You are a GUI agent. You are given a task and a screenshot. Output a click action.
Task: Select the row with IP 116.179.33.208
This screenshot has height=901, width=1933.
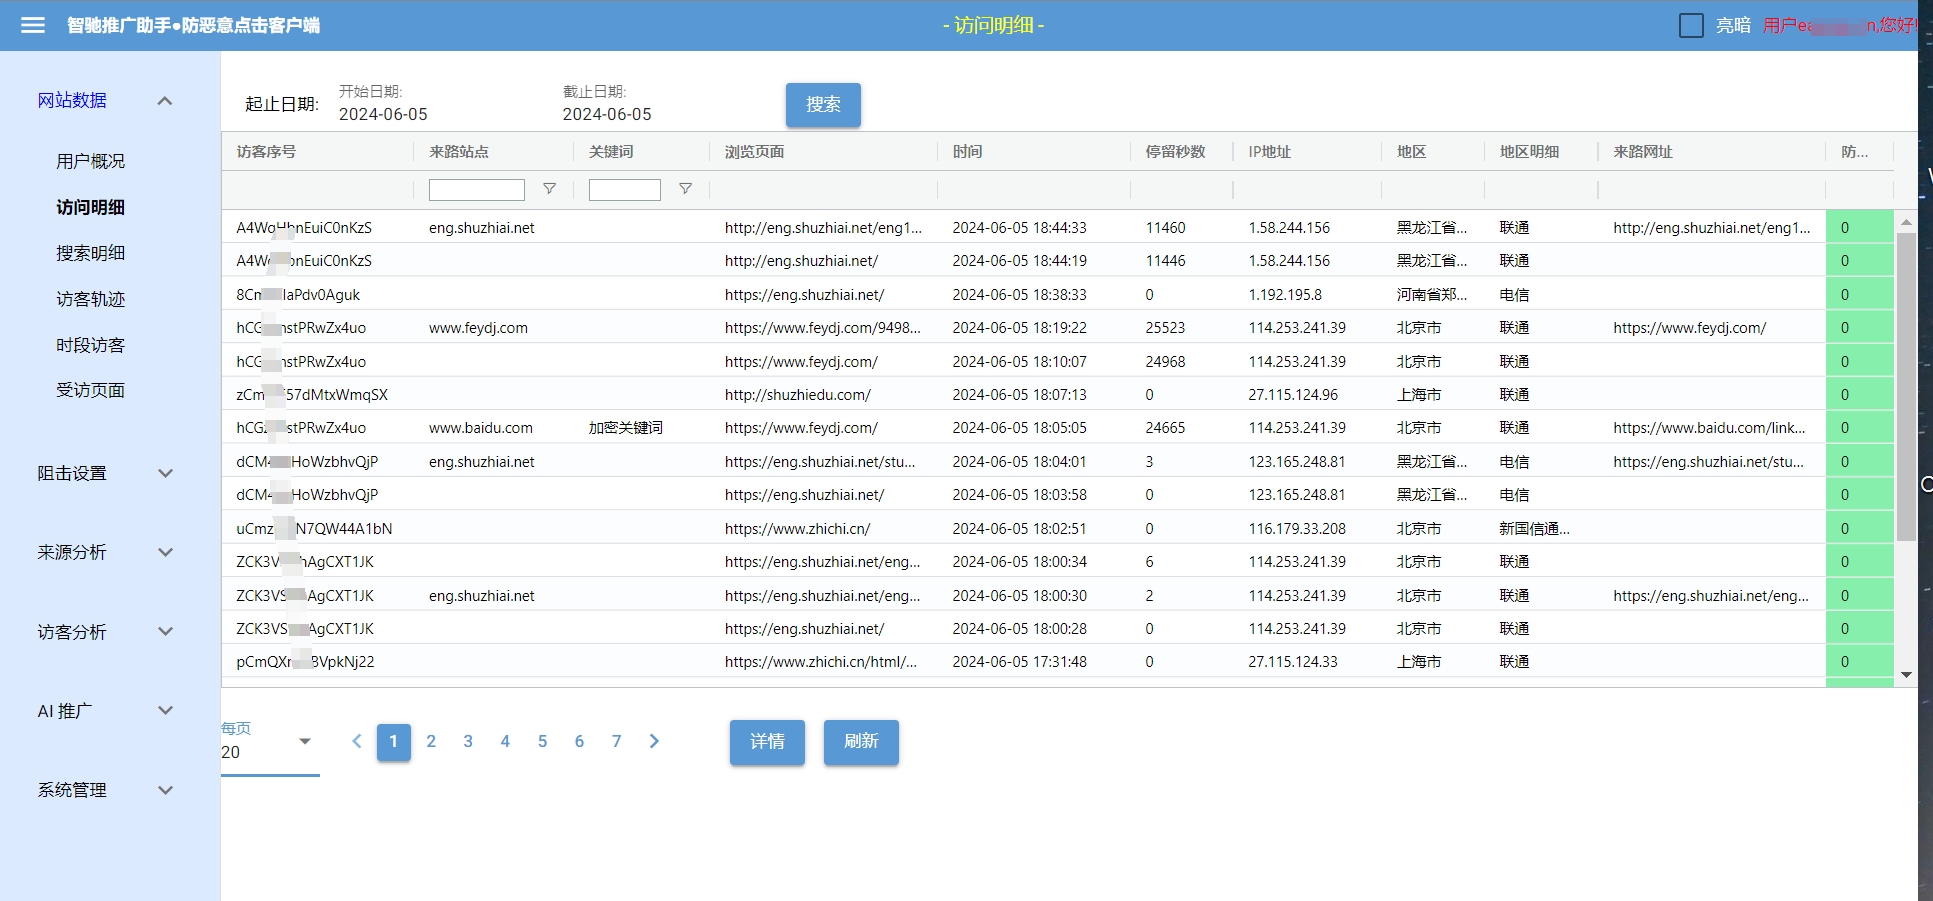(1057, 528)
